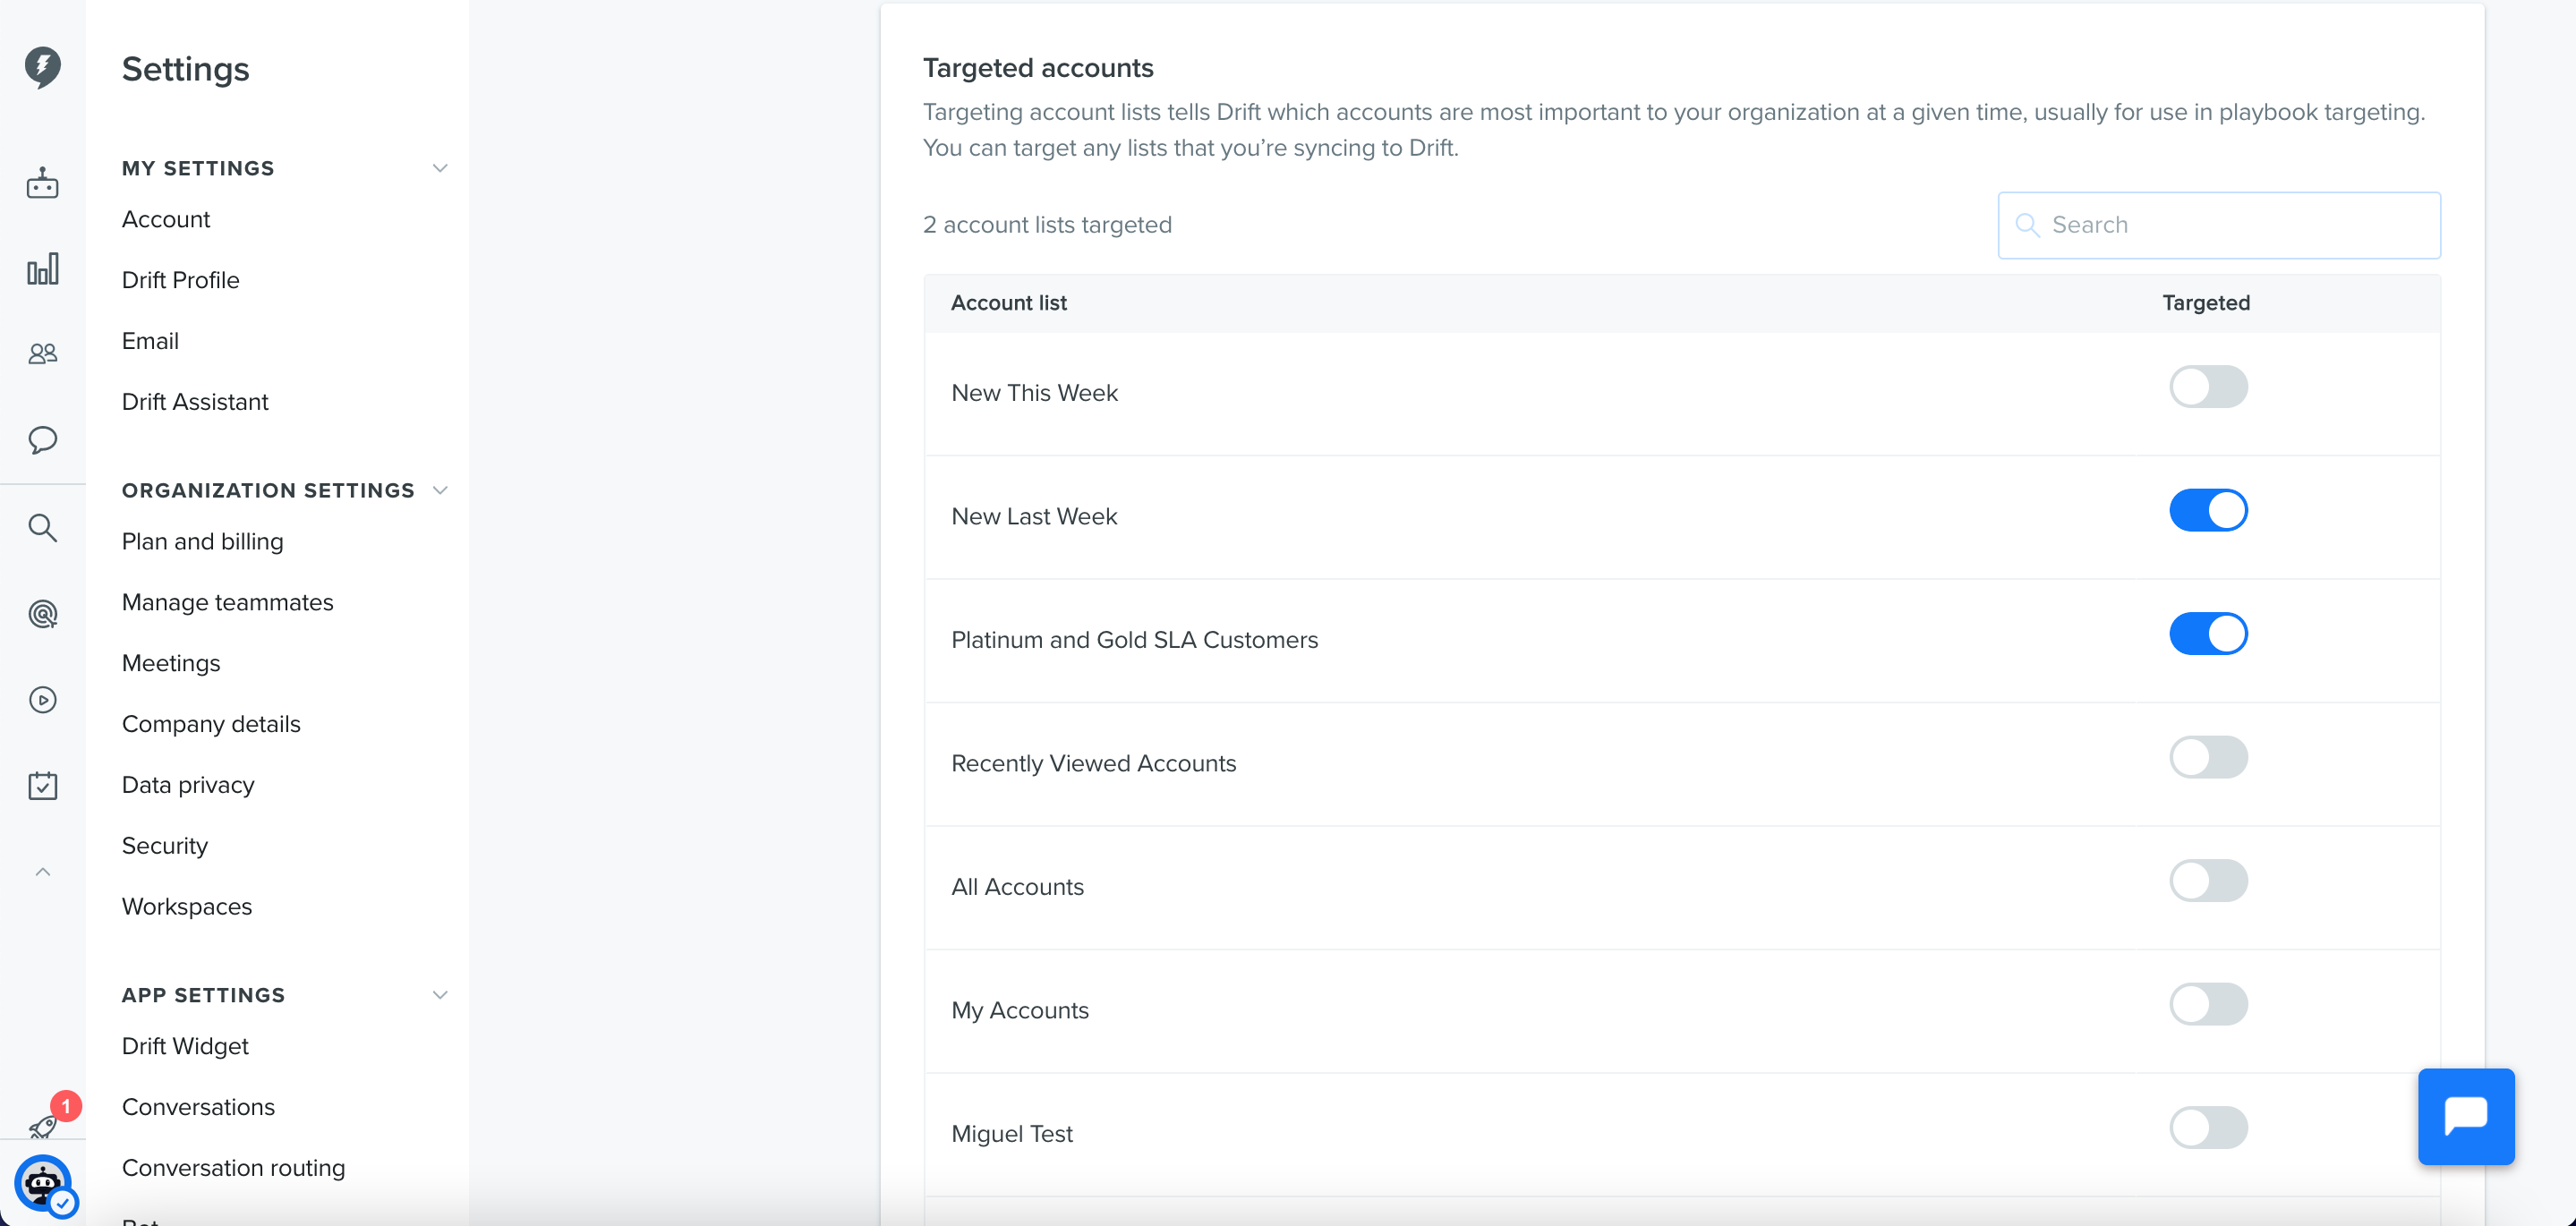The height and width of the screenshot is (1226, 2576).
Task: Open Meetings settings
Action: tap(171, 663)
